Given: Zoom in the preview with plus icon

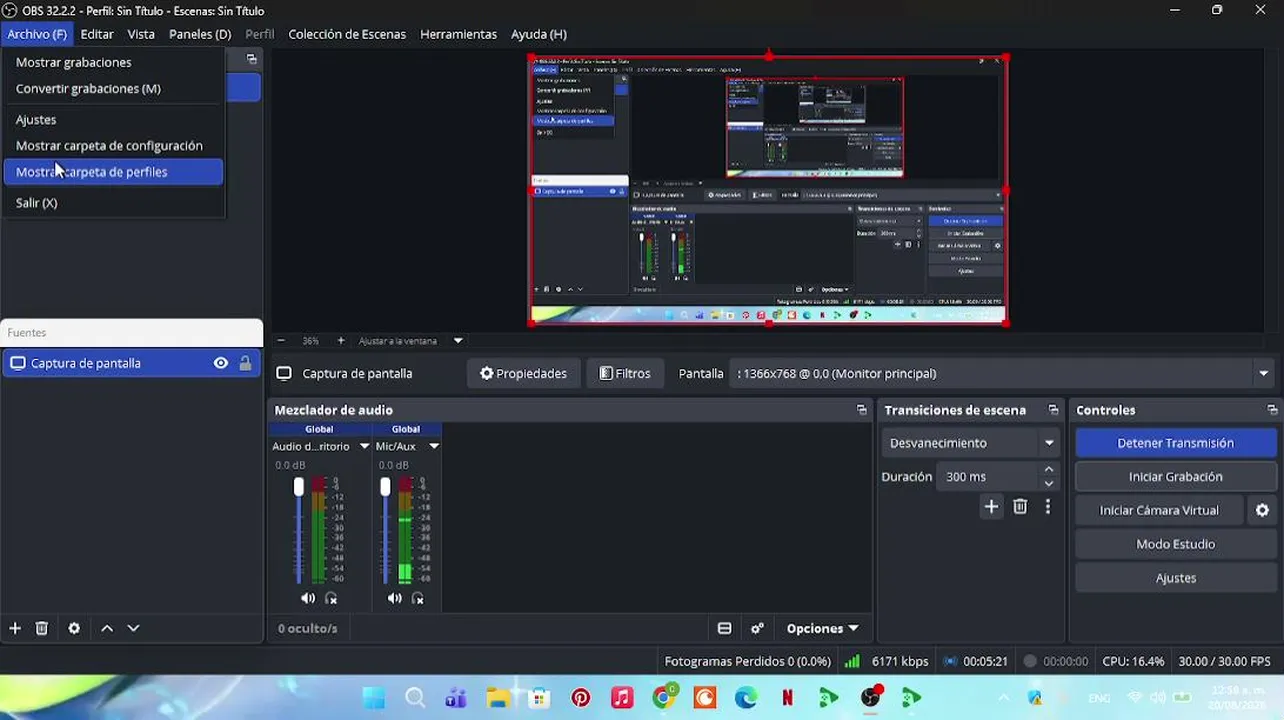Looking at the screenshot, I should point(341,340).
